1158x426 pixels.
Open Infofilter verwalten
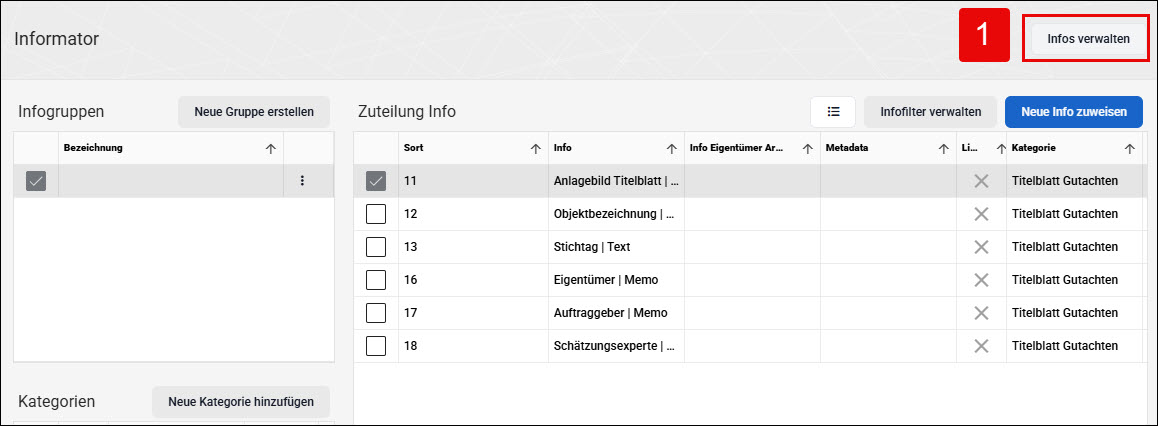tap(931, 112)
